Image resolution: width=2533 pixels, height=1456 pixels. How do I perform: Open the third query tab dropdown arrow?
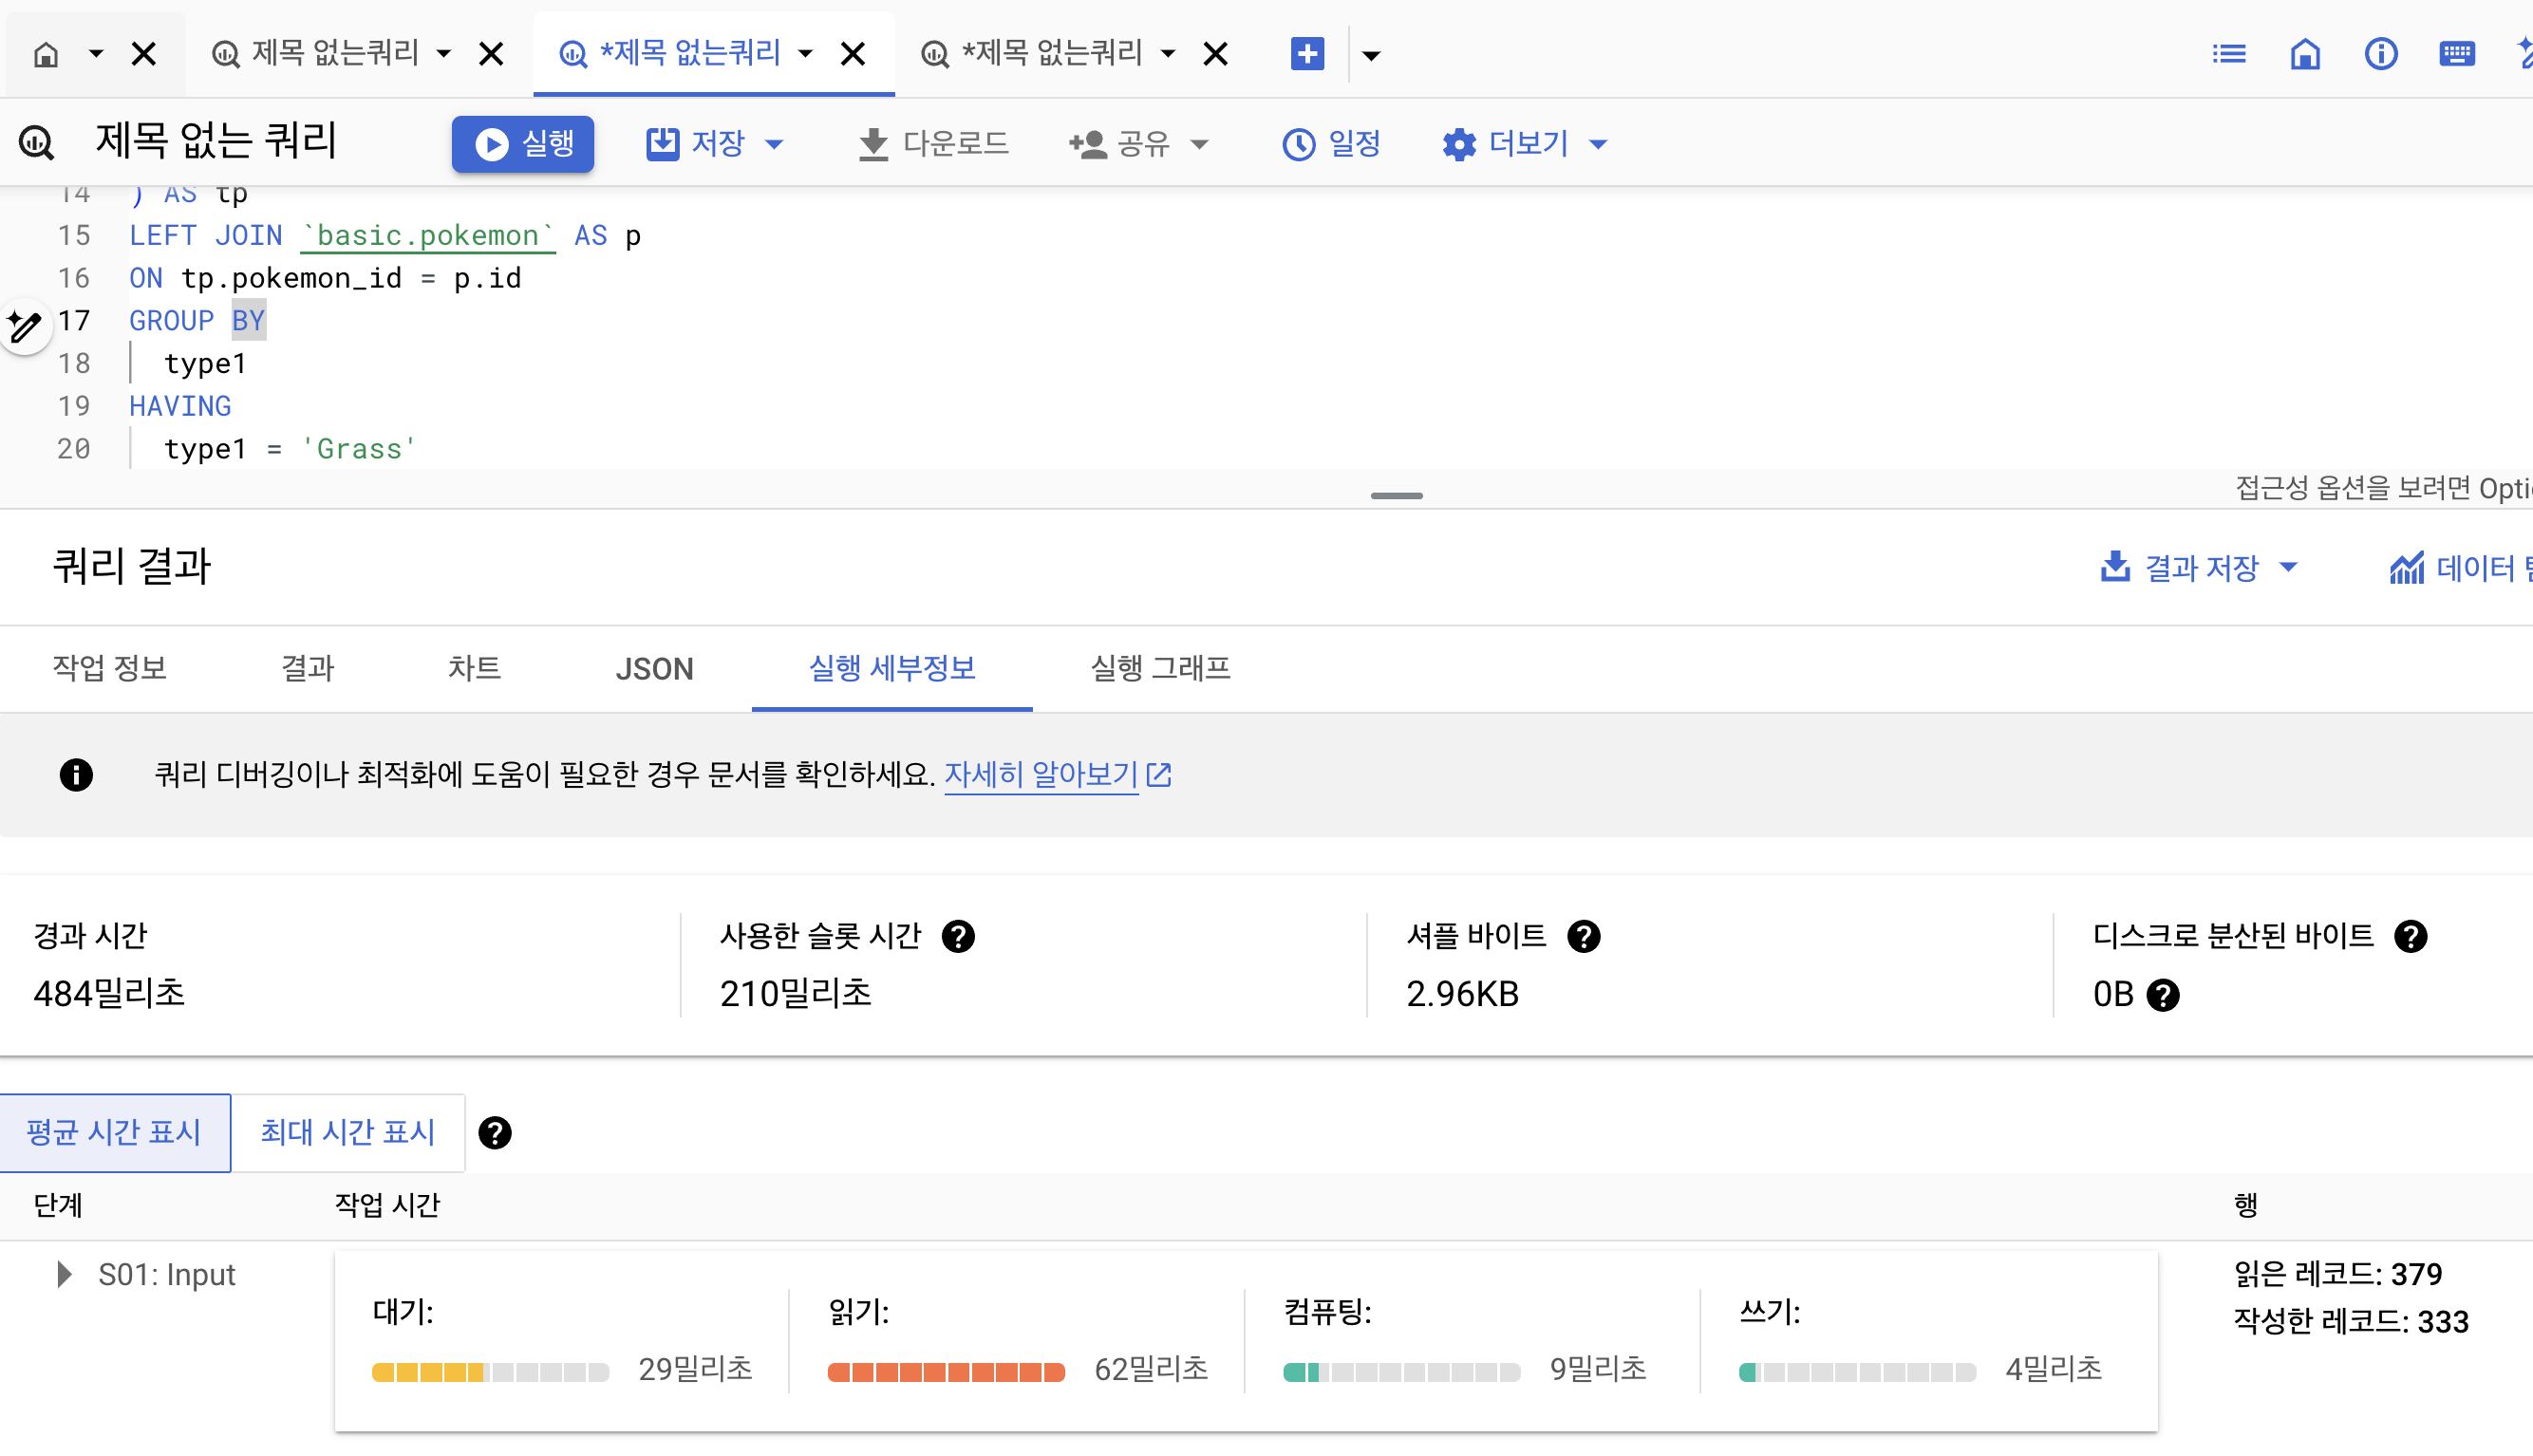[1168, 54]
